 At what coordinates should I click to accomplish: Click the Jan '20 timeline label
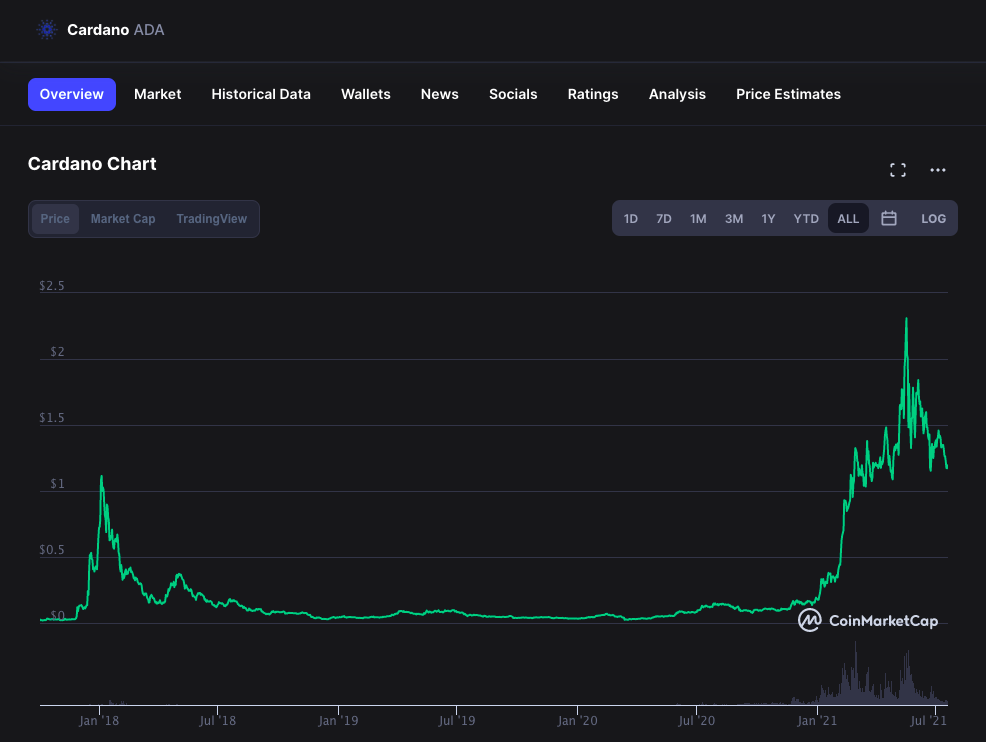click(x=577, y=721)
